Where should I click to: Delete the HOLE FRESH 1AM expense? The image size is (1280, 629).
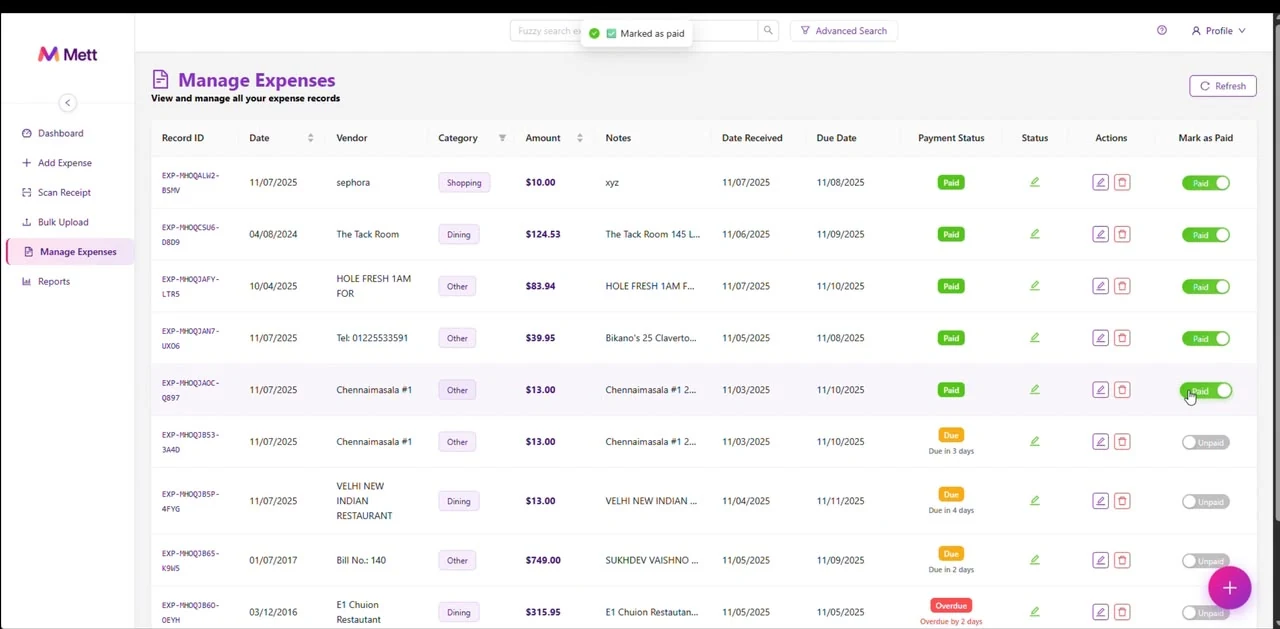pos(1122,286)
